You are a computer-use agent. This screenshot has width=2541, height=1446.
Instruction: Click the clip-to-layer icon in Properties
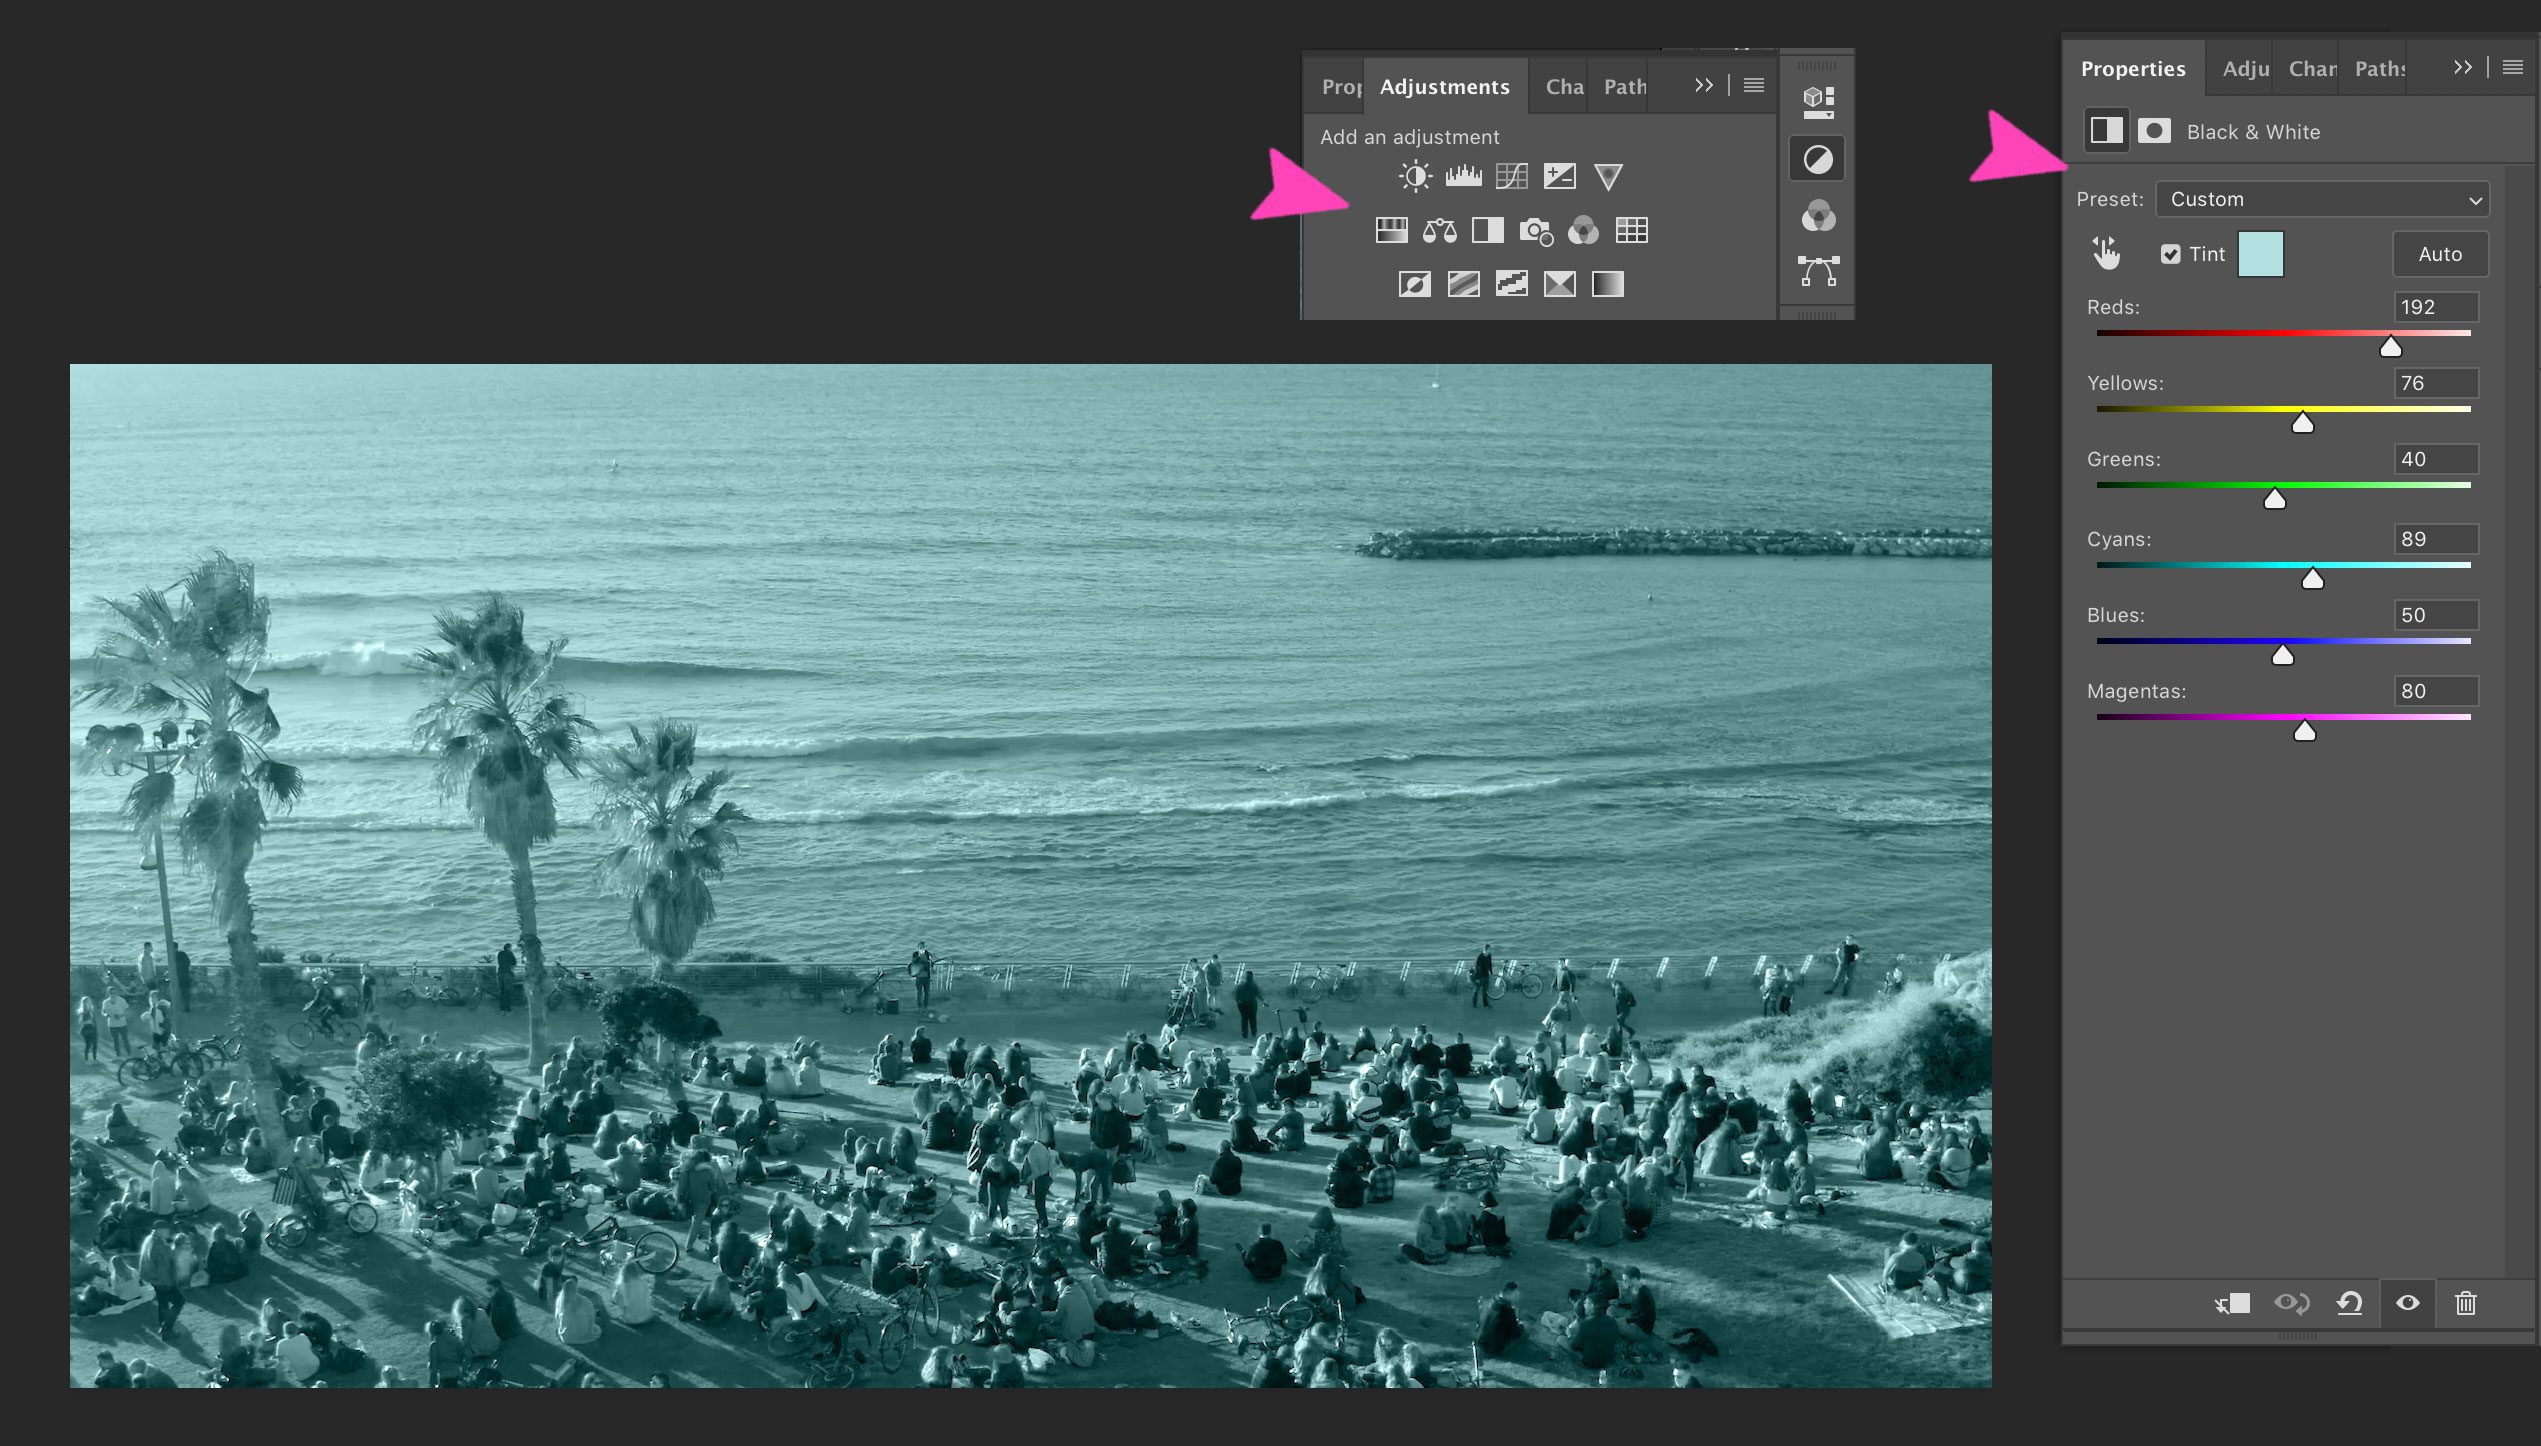click(x=2232, y=1303)
